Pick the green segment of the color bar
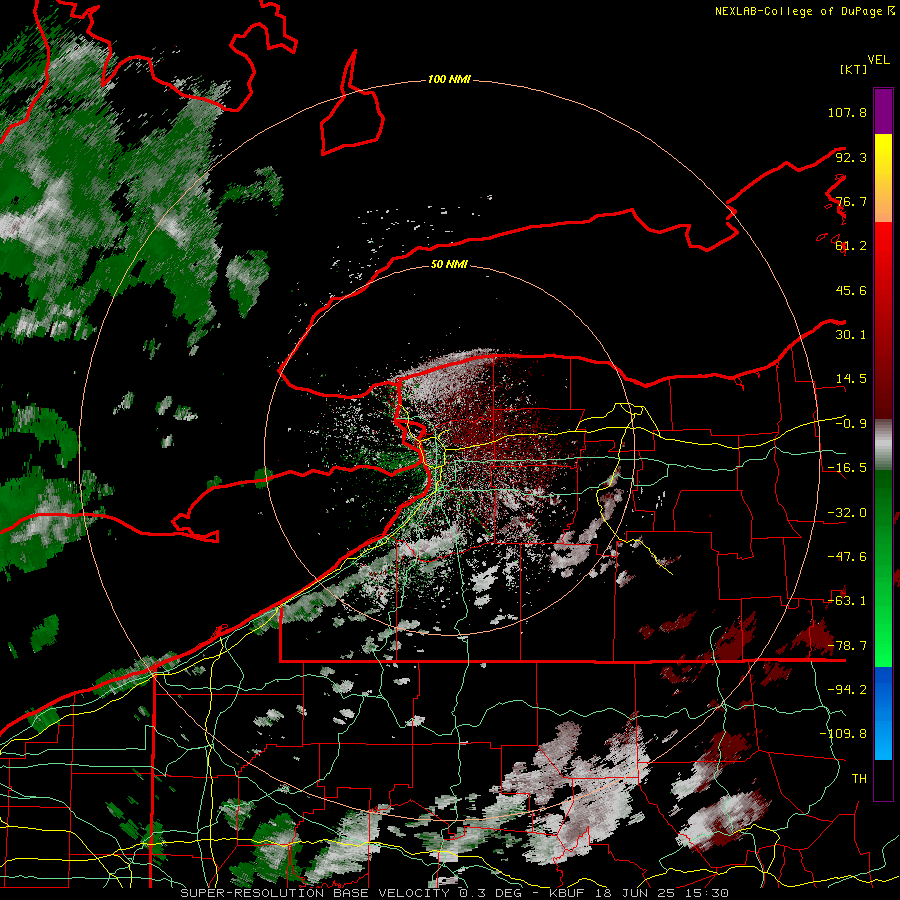The height and width of the screenshot is (900, 900). click(x=883, y=568)
